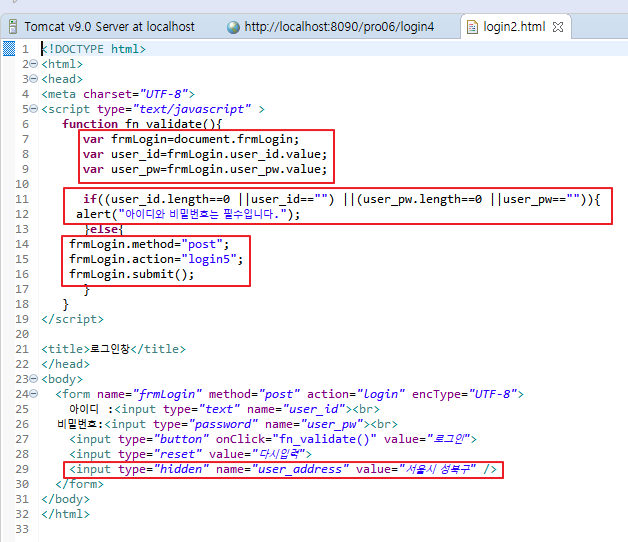Click 'var user_pw=frmLogin.user_pw.value;' line
Screen dimensions: 628x542
(x=205, y=169)
